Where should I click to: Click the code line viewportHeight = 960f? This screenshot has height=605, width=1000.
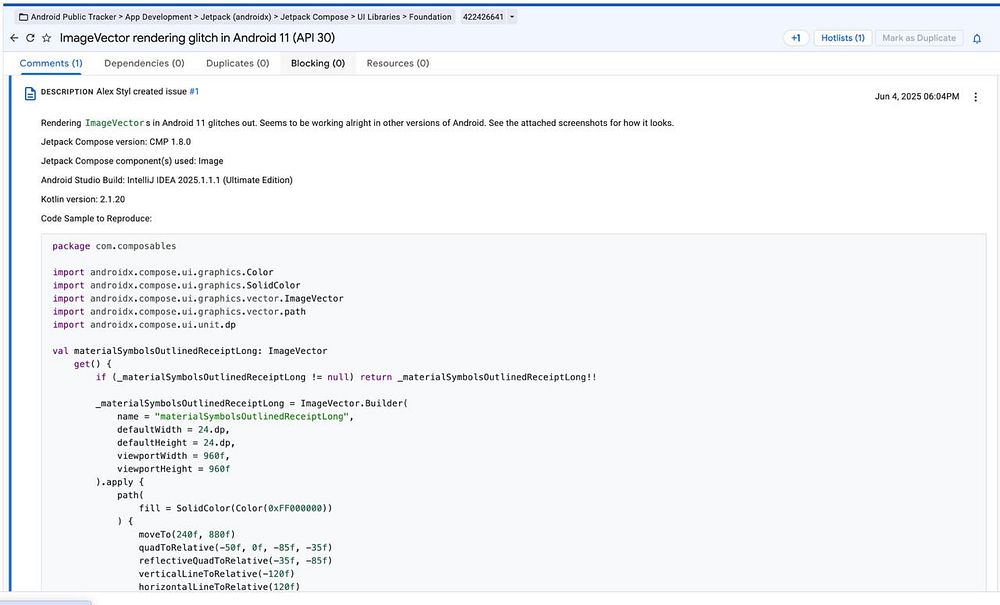pos(173,469)
